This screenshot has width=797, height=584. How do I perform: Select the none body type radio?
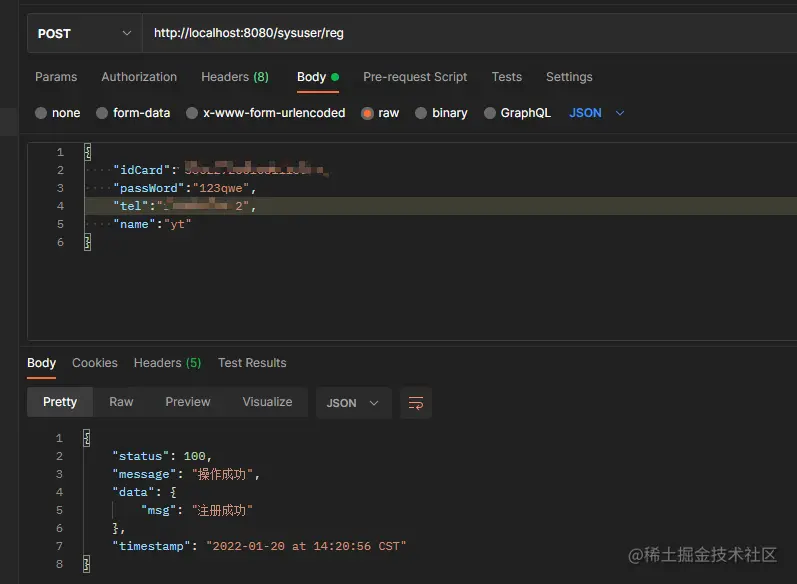pos(41,113)
